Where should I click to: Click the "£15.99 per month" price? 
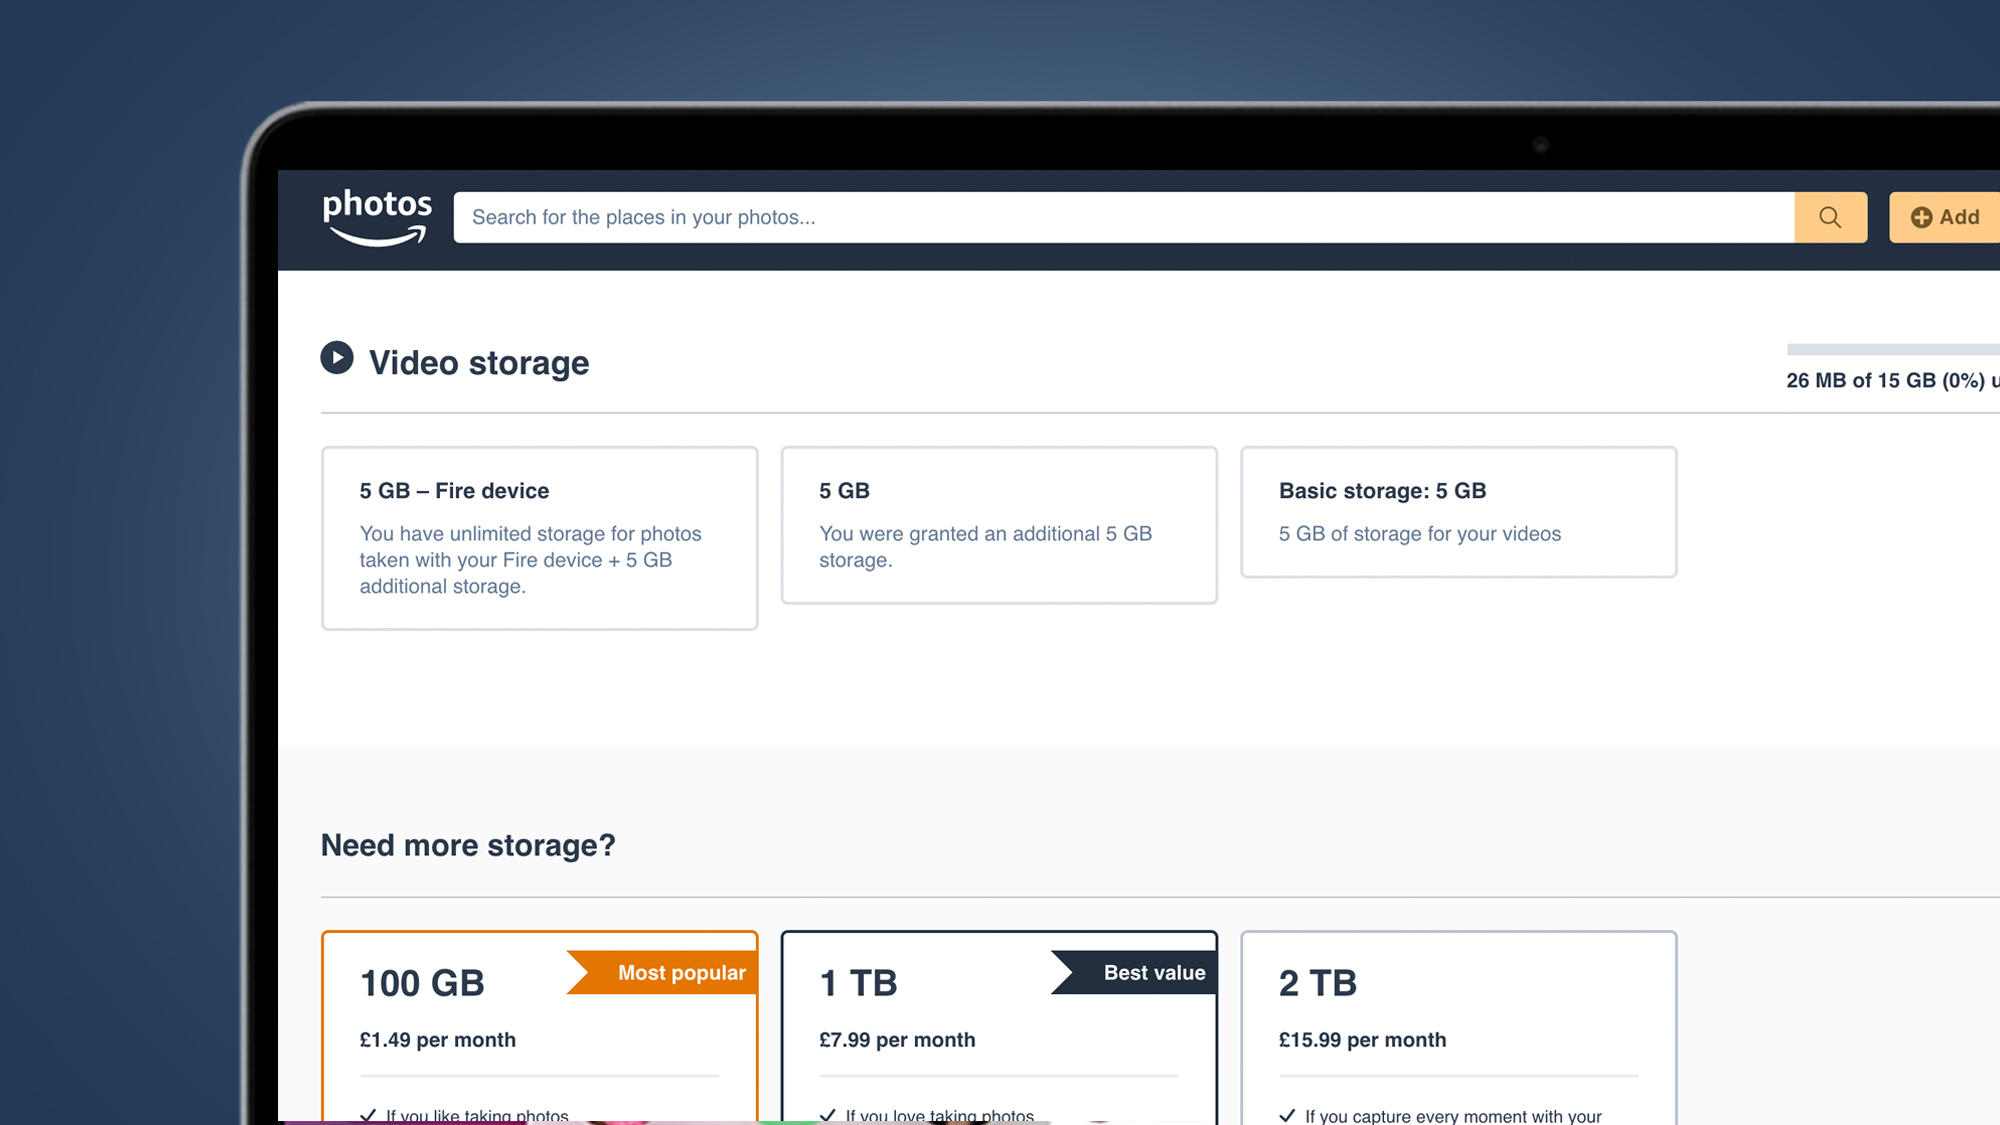coord(1362,1040)
